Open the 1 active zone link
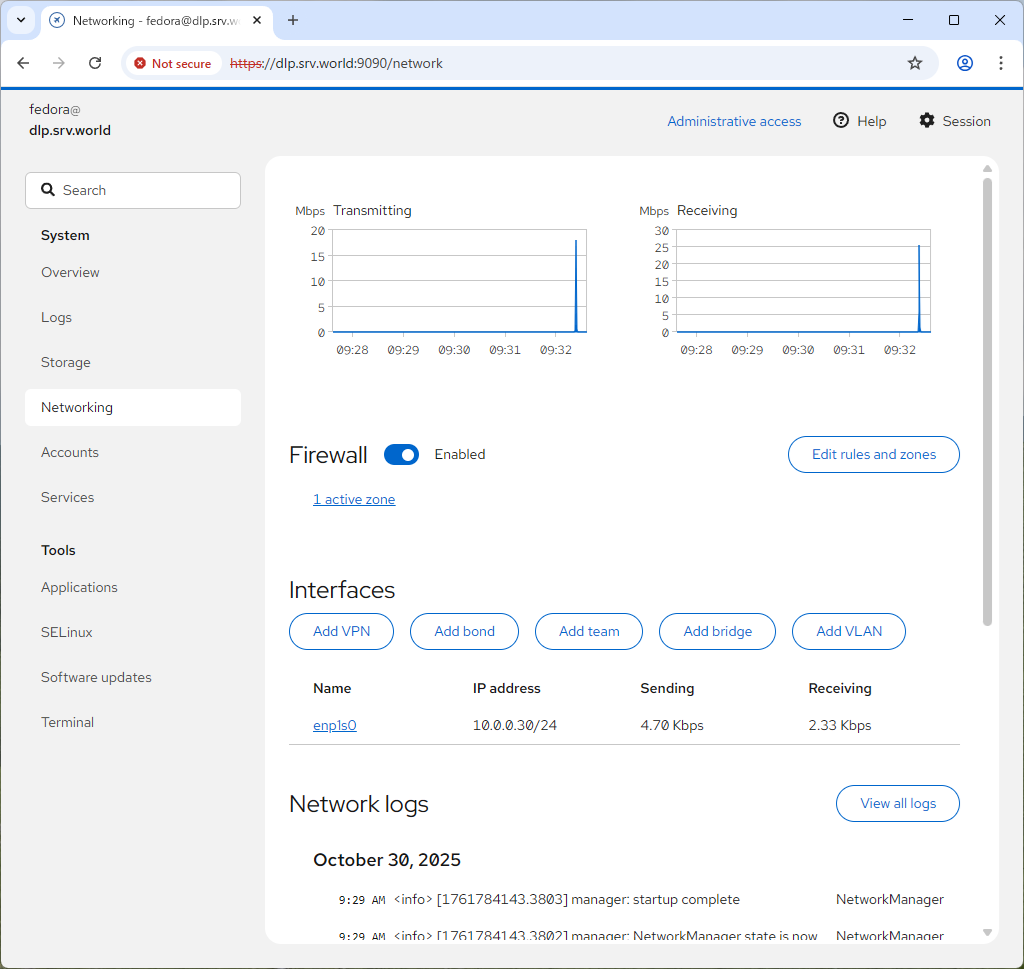The height and width of the screenshot is (969, 1024). (354, 499)
